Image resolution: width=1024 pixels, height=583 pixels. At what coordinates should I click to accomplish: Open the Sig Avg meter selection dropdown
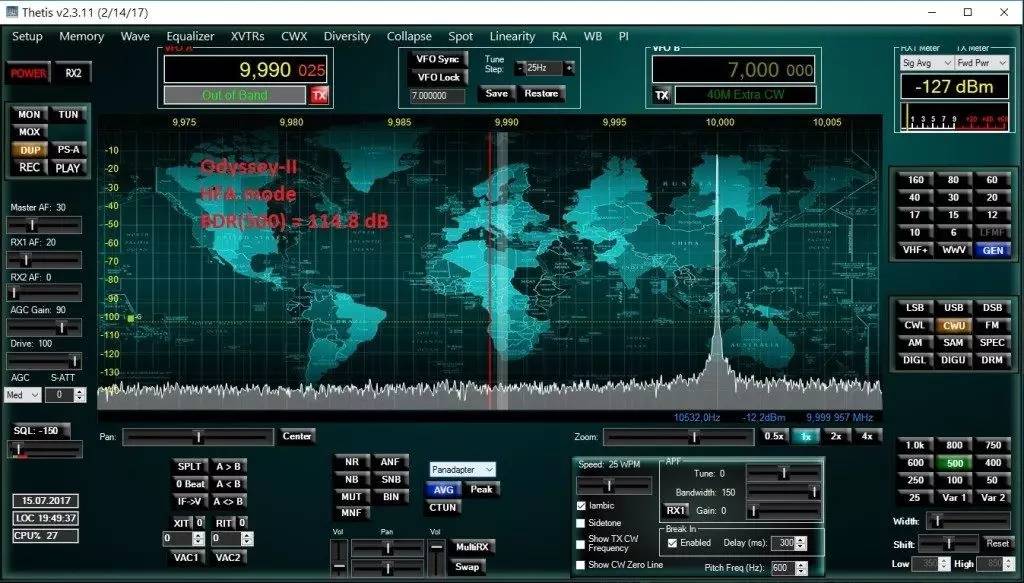(x=927, y=62)
